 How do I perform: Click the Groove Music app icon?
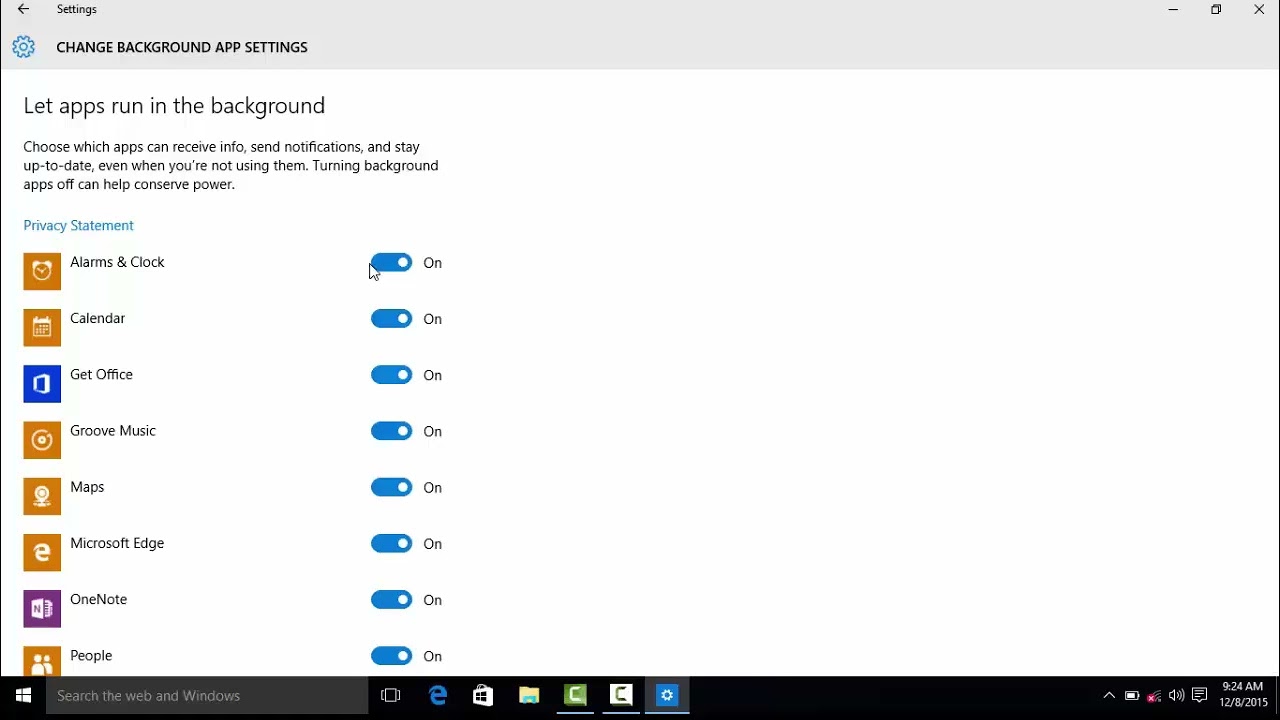42,439
